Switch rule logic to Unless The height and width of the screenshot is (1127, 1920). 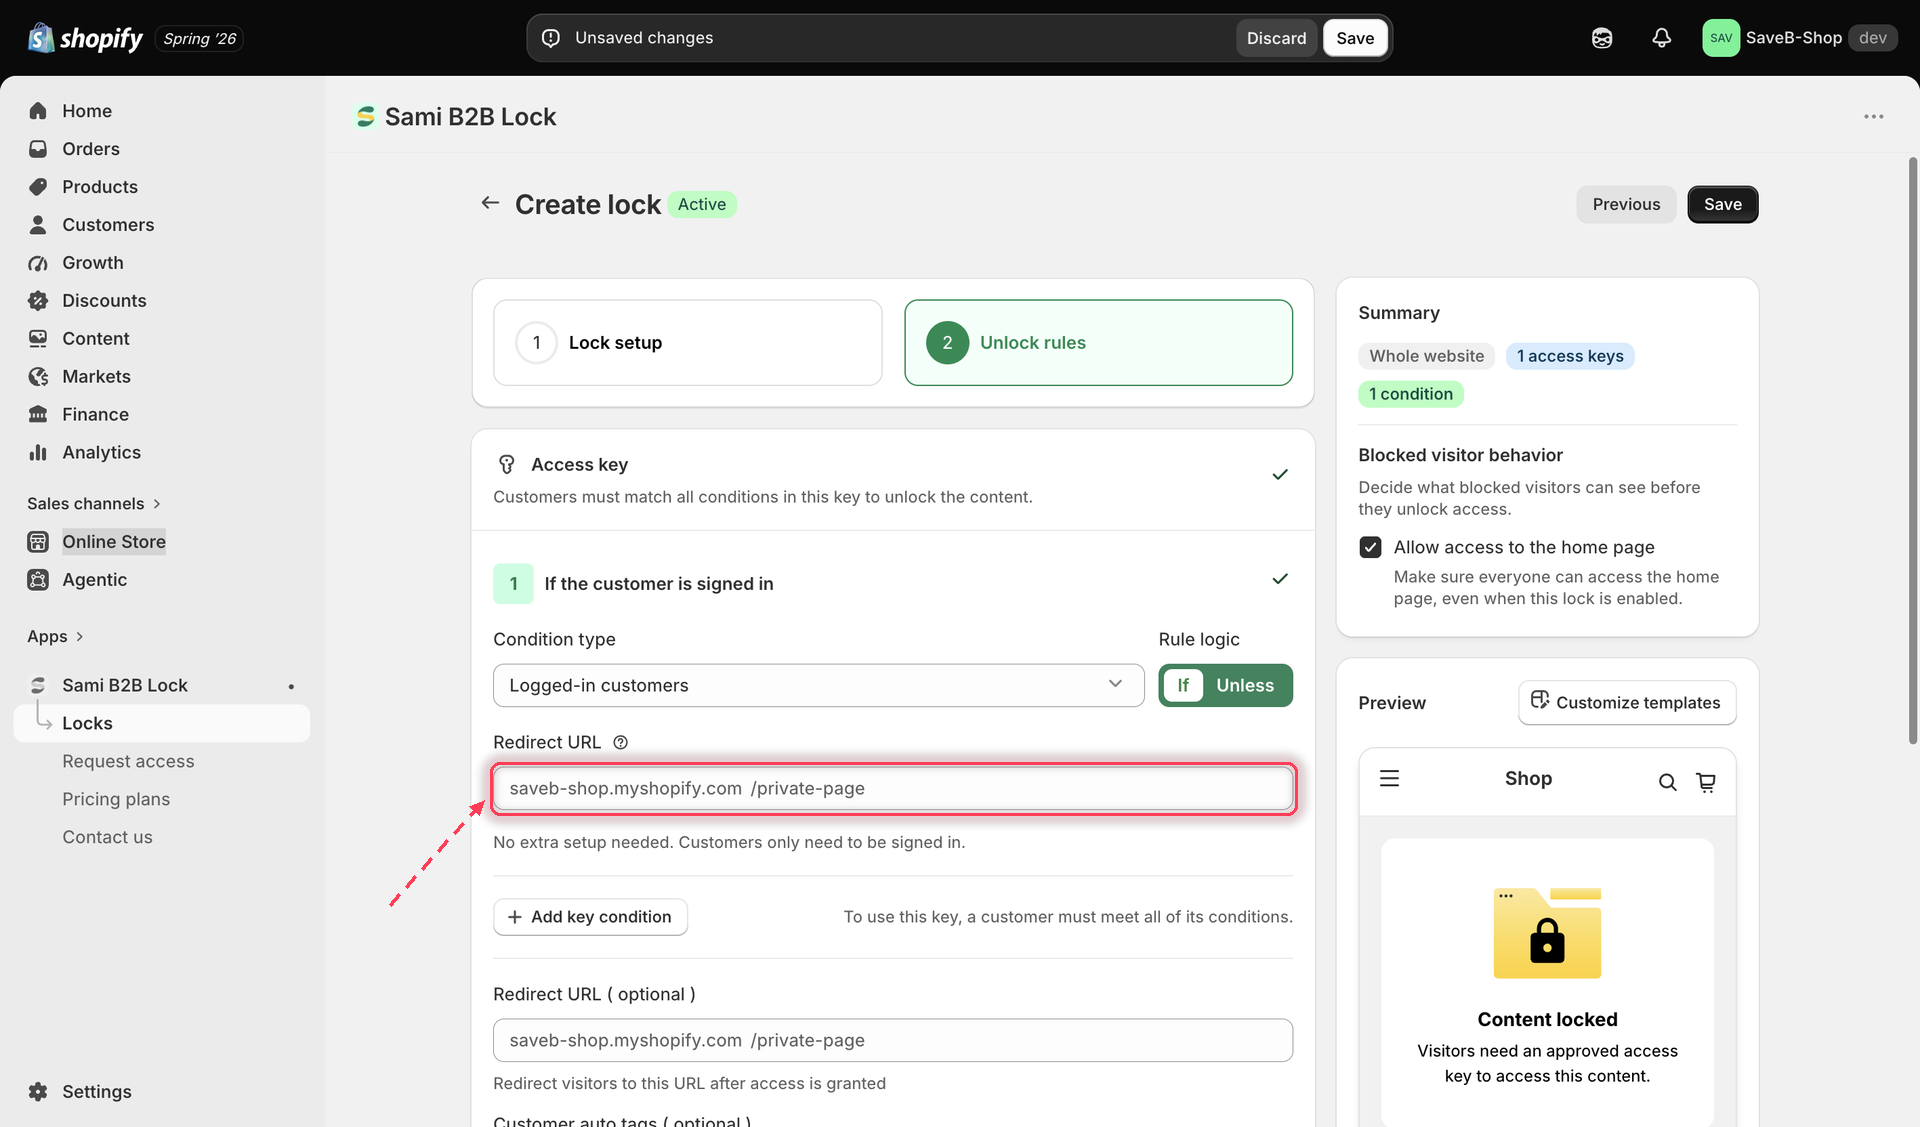click(1245, 685)
